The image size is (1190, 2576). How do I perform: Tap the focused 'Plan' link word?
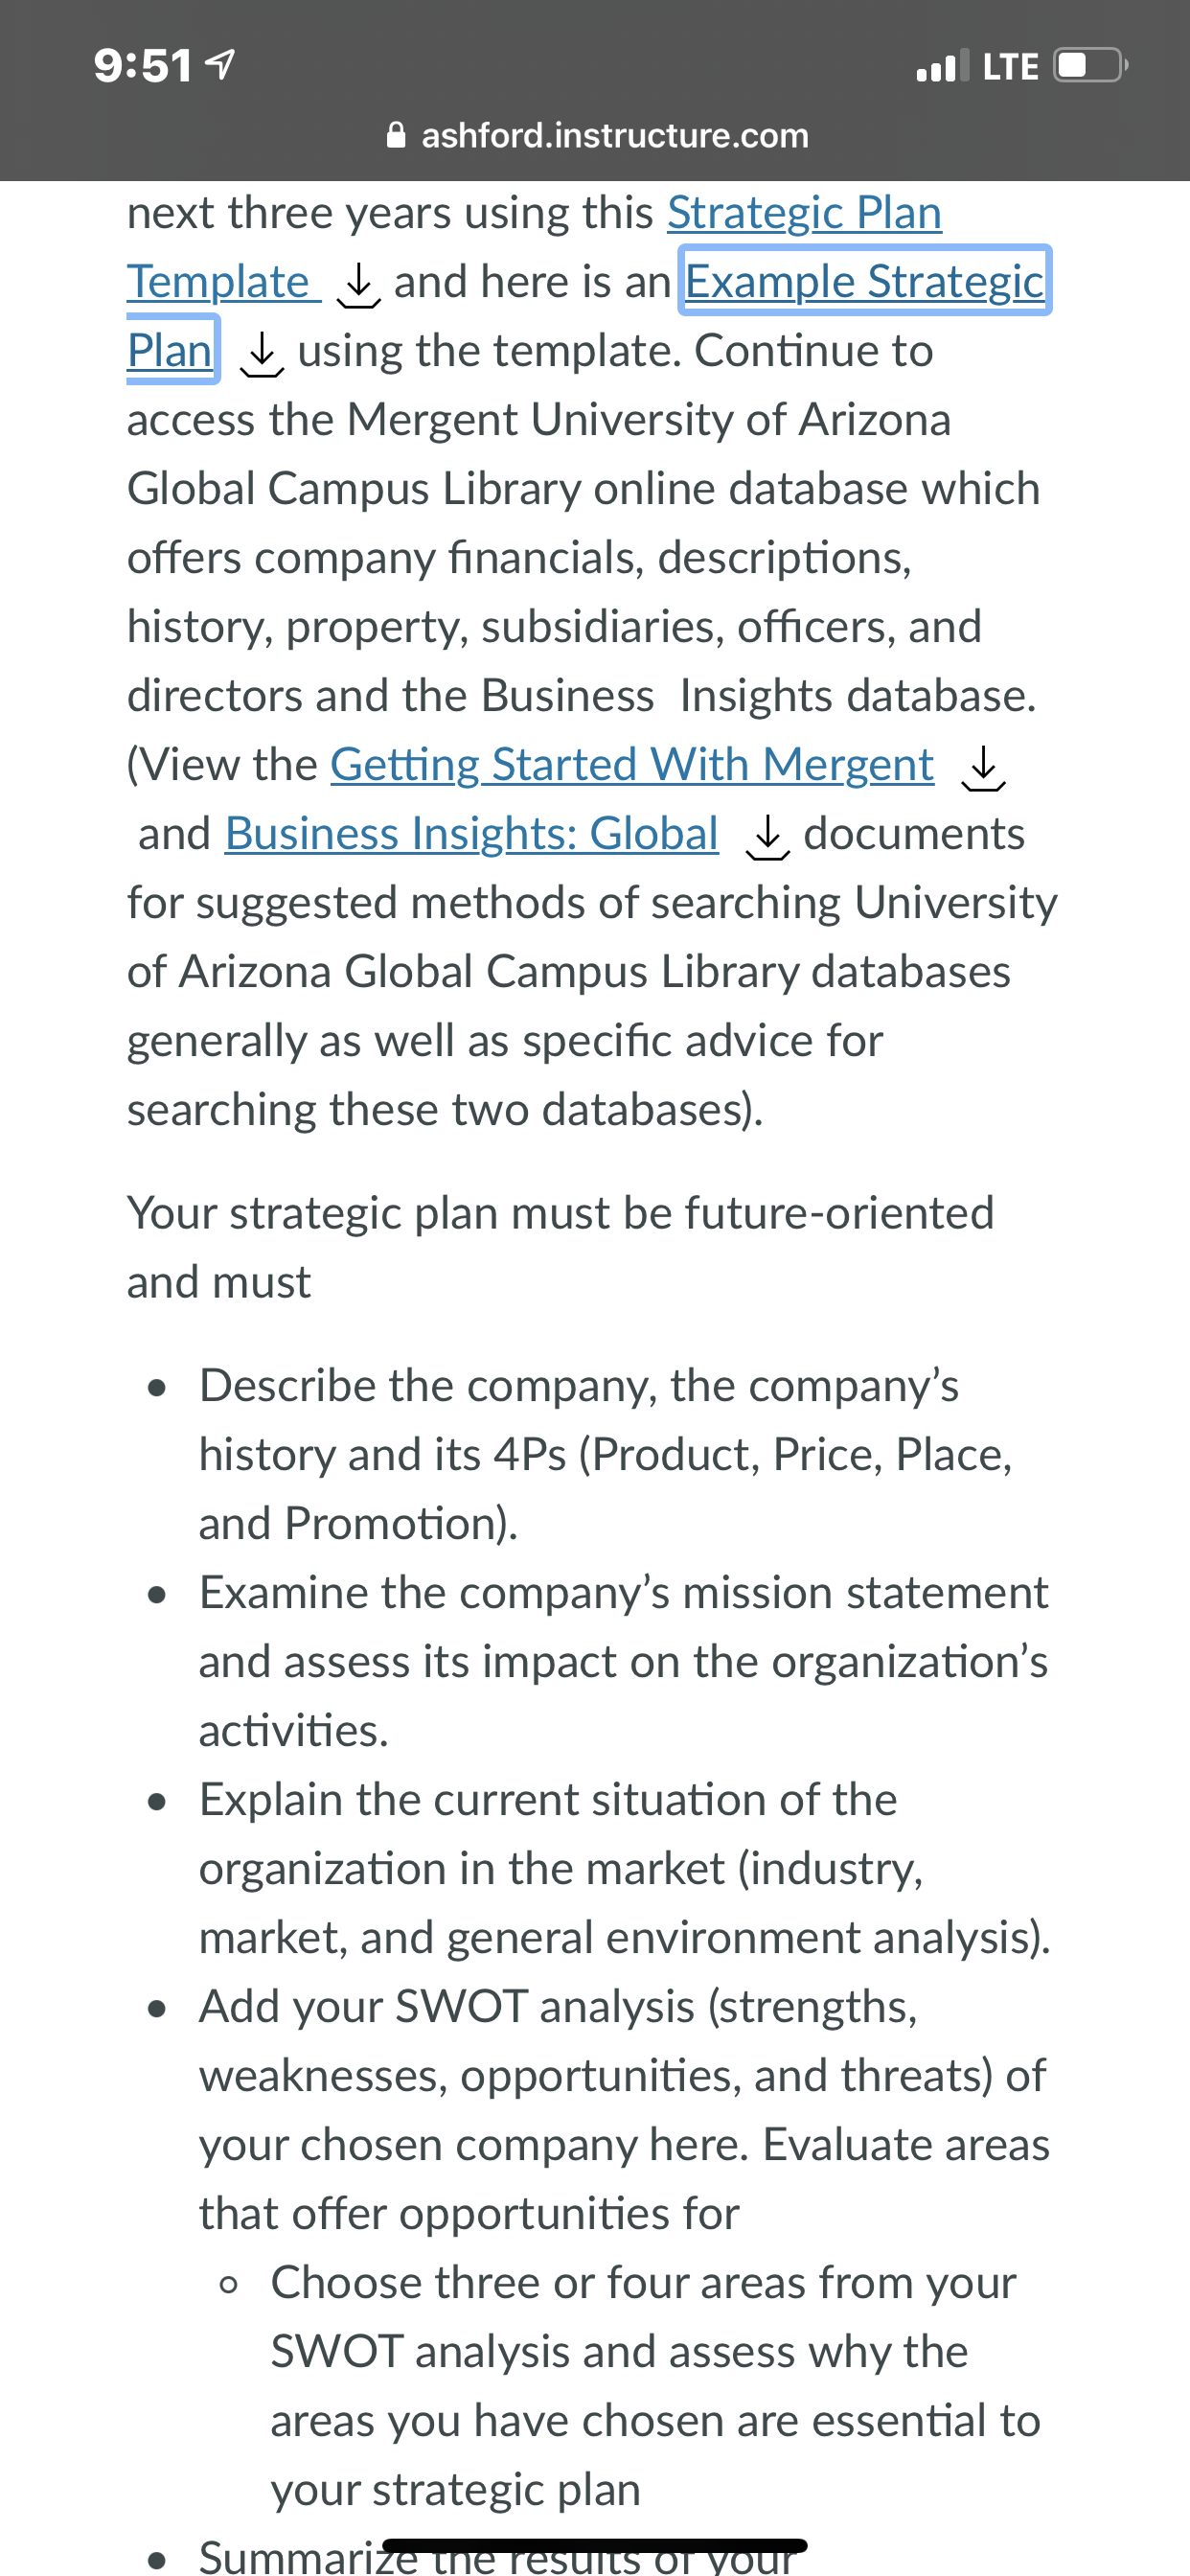(x=170, y=350)
